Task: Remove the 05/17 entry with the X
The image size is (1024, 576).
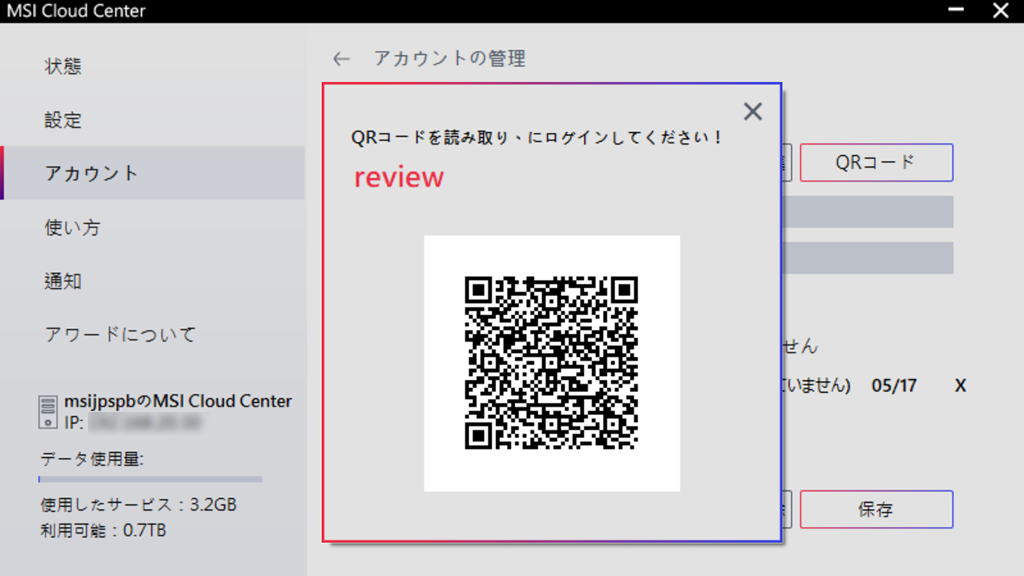Action: click(x=960, y=386)
